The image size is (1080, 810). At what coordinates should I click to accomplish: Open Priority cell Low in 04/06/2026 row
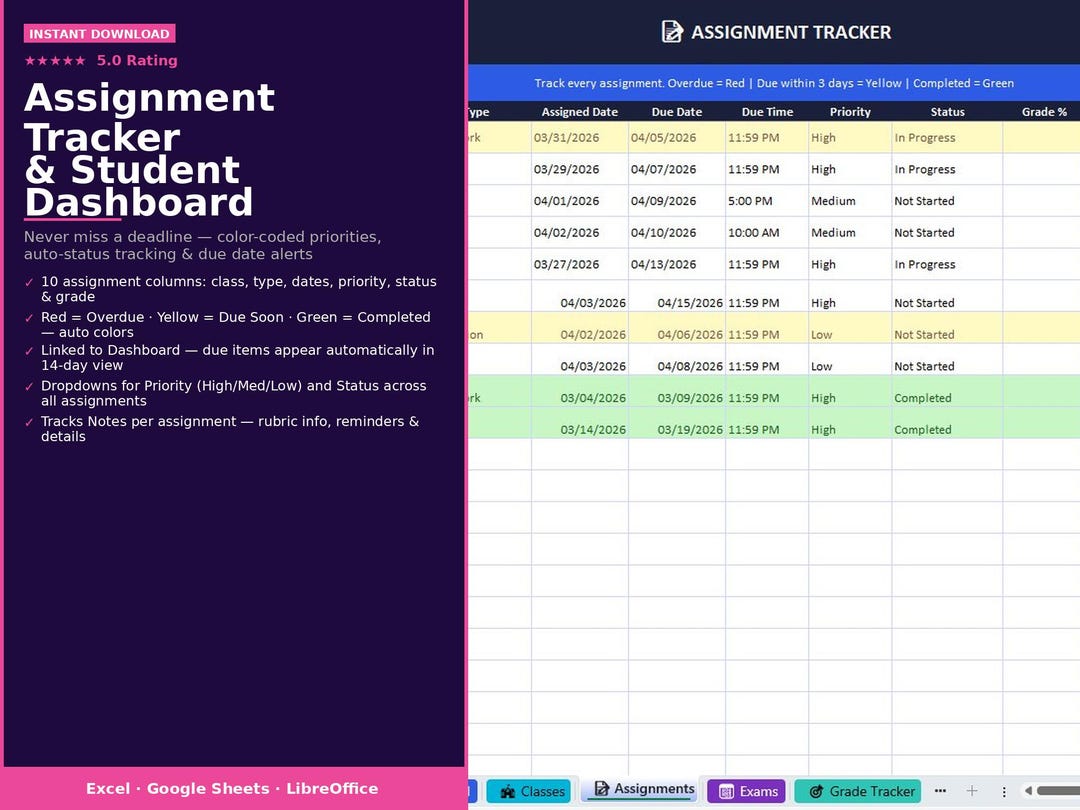click(x=851, y=328)
